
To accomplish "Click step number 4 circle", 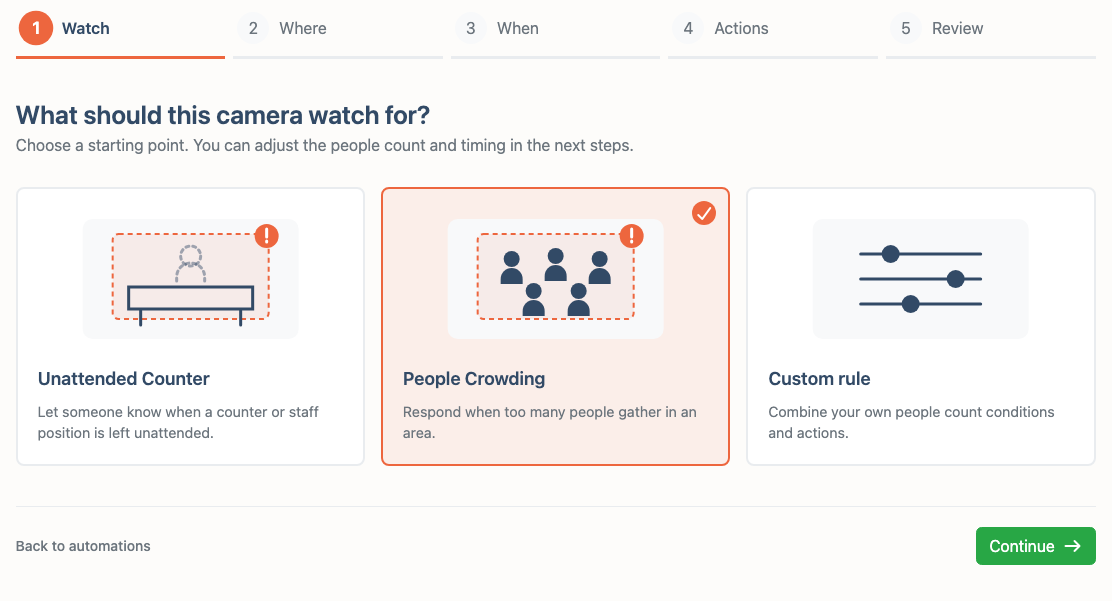I will pos(688,28).
